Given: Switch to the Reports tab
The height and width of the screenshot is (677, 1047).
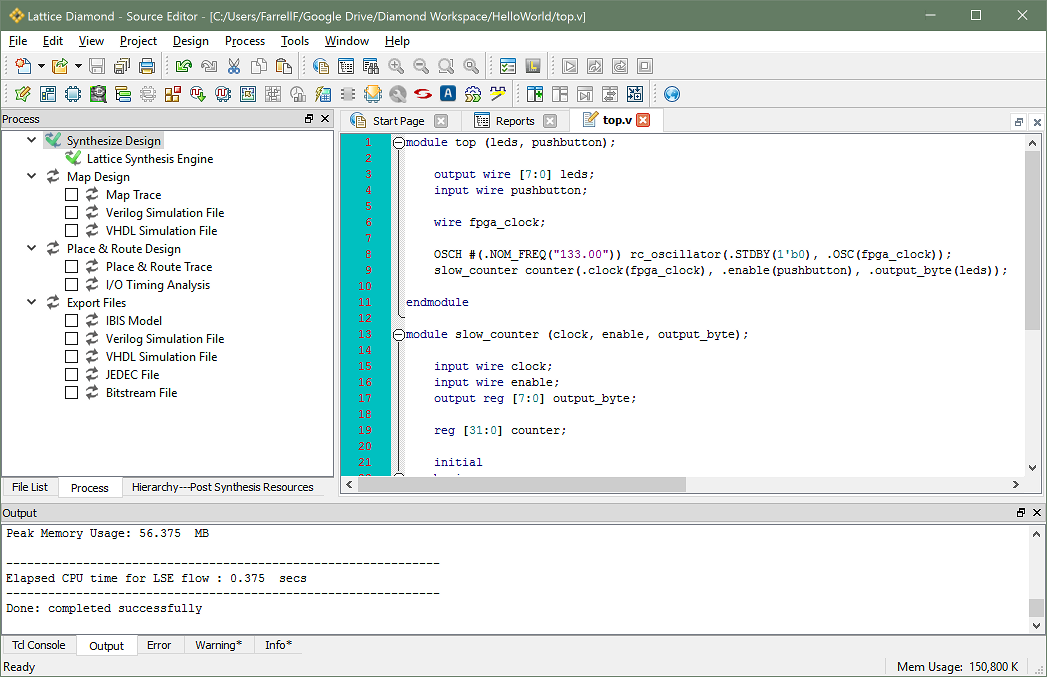Looking at the screenshot, I should (x=514, y=121).
